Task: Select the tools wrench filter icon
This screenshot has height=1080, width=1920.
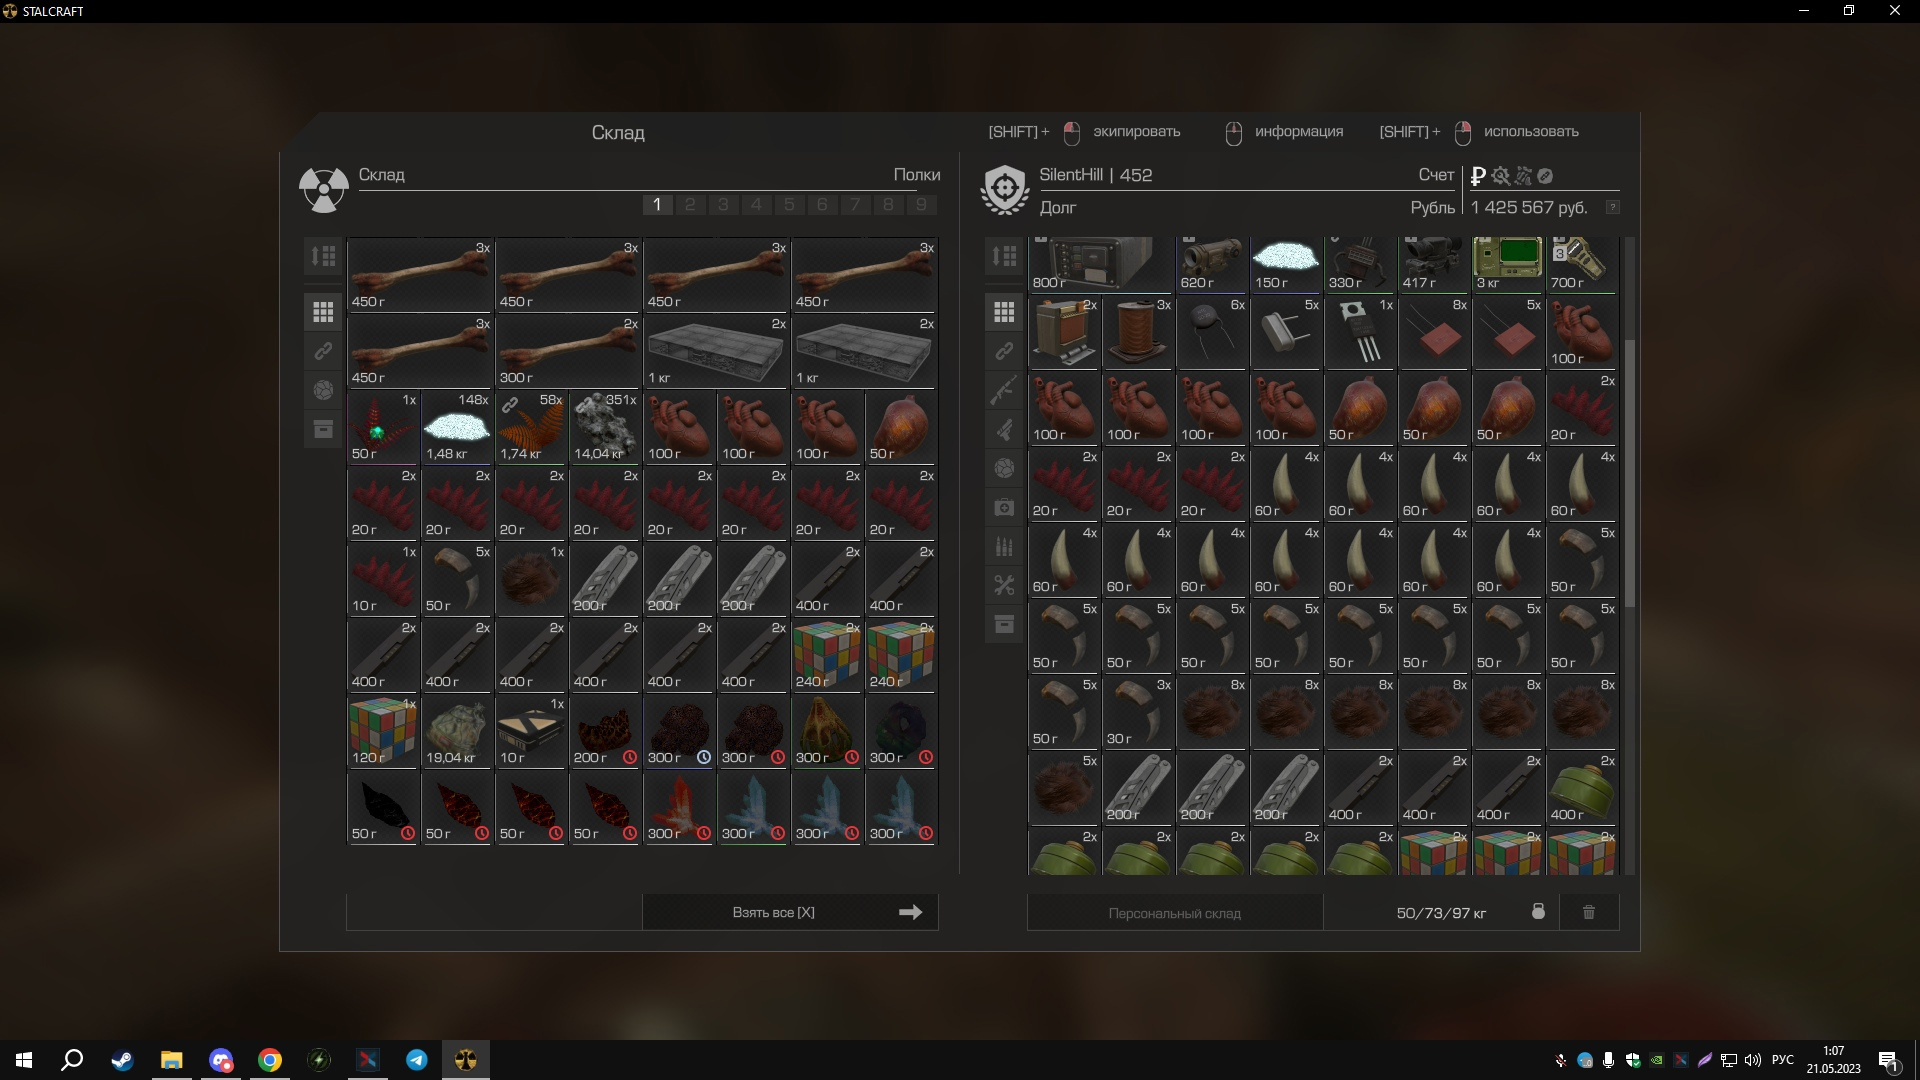Action: [x=1004, y=586]
